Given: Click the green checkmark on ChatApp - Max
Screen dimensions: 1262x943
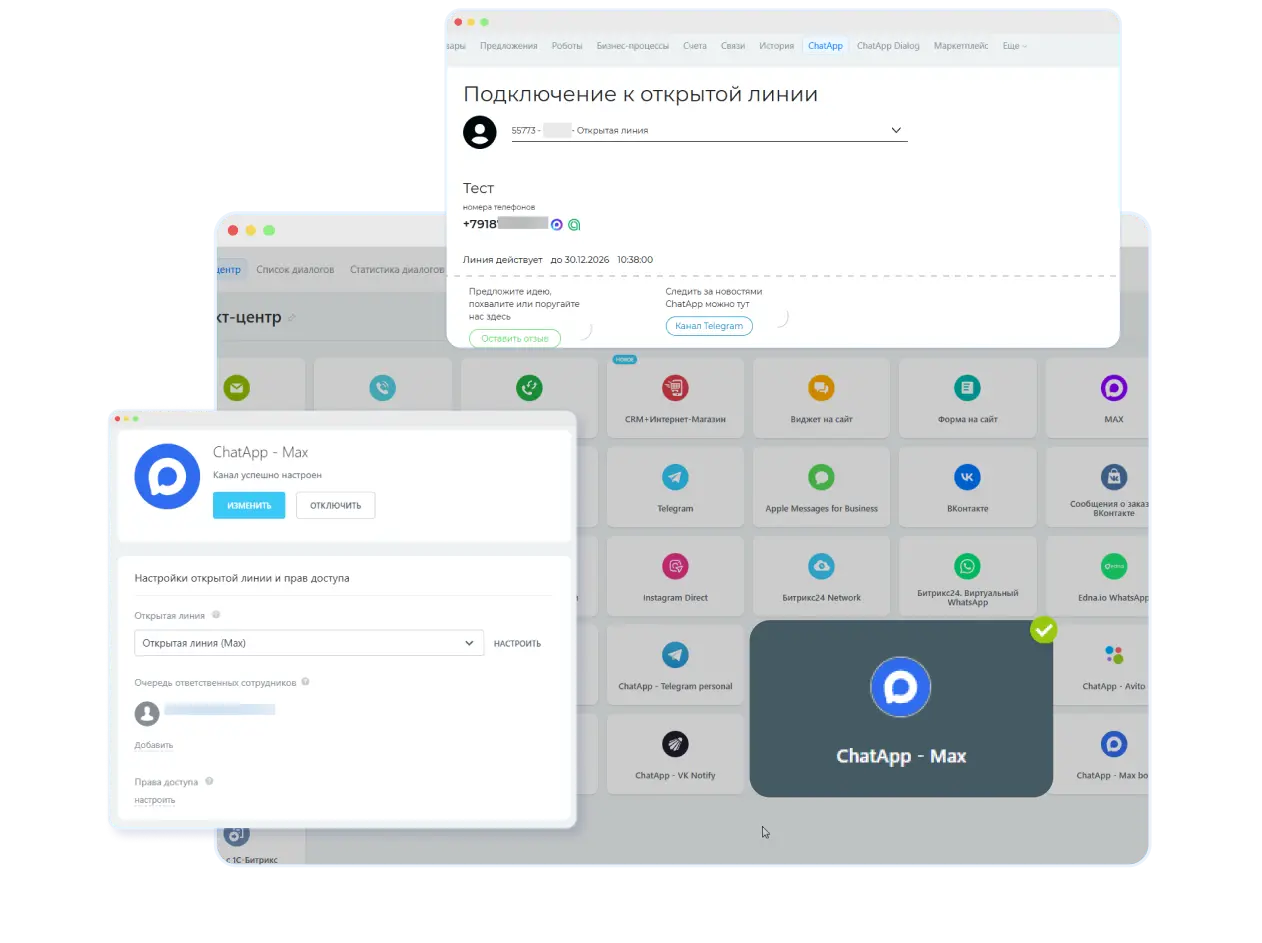Looking at the screenshot, I should point(1043,630).
